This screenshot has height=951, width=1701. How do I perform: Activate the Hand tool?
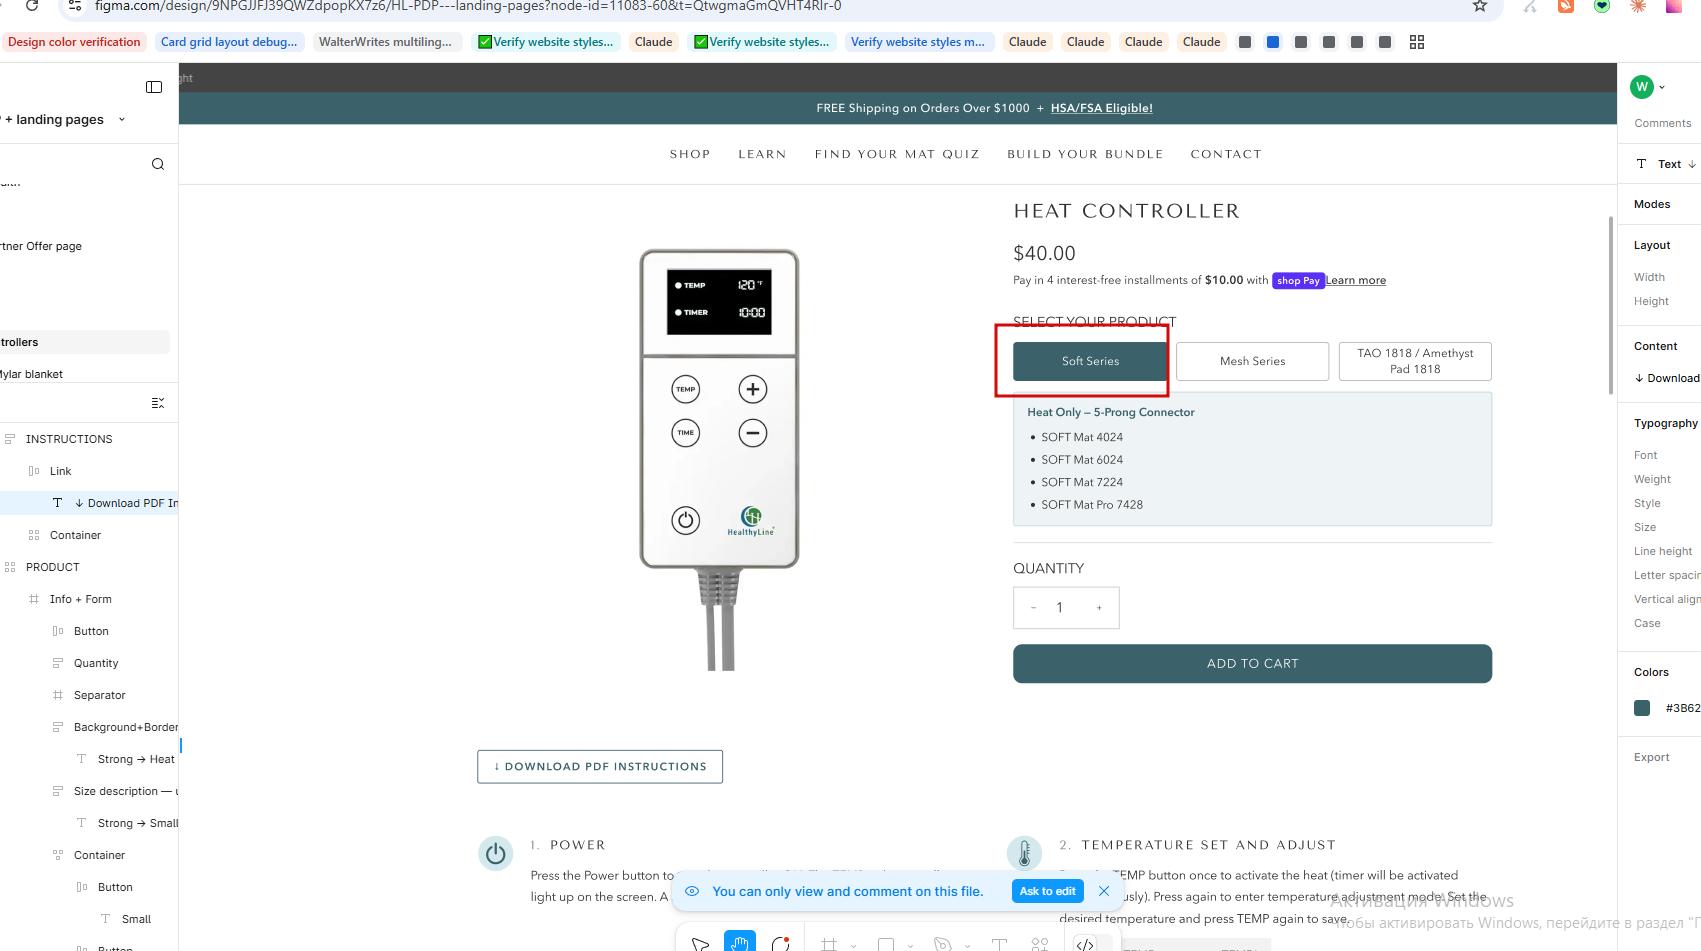pyautogui.click(x=740, y=942)
